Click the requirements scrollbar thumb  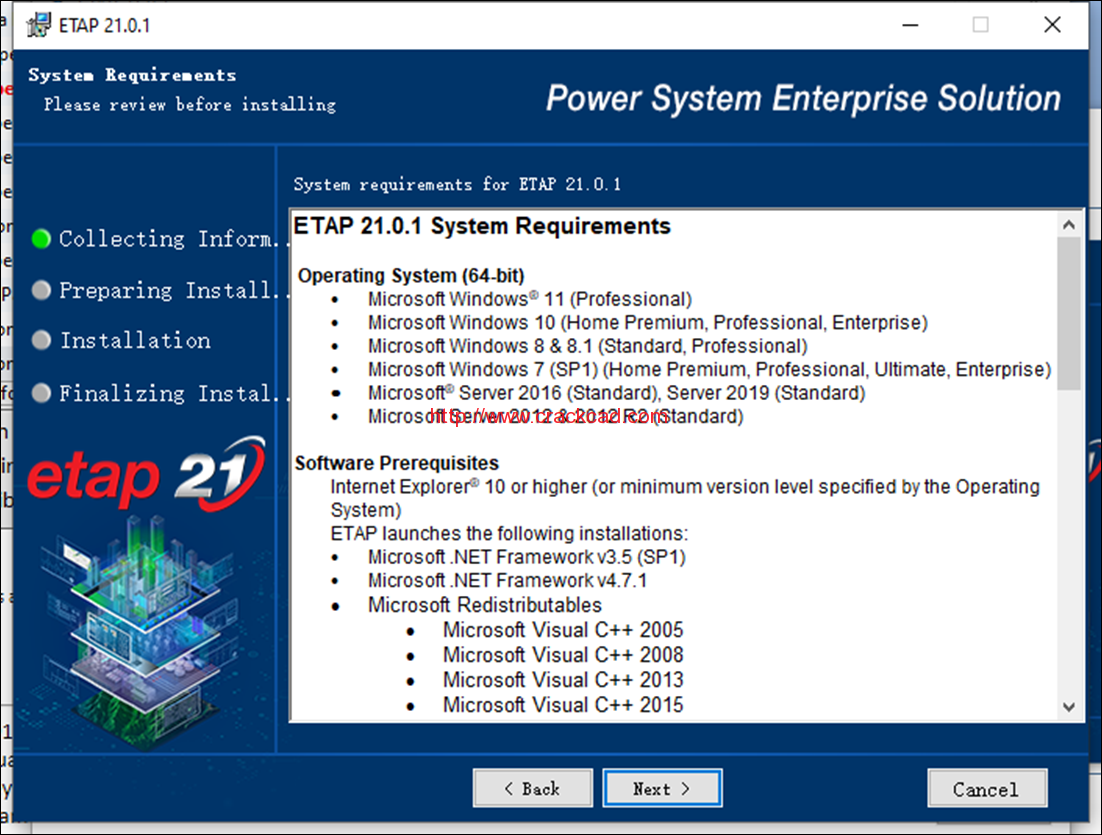click(1069, 313)
